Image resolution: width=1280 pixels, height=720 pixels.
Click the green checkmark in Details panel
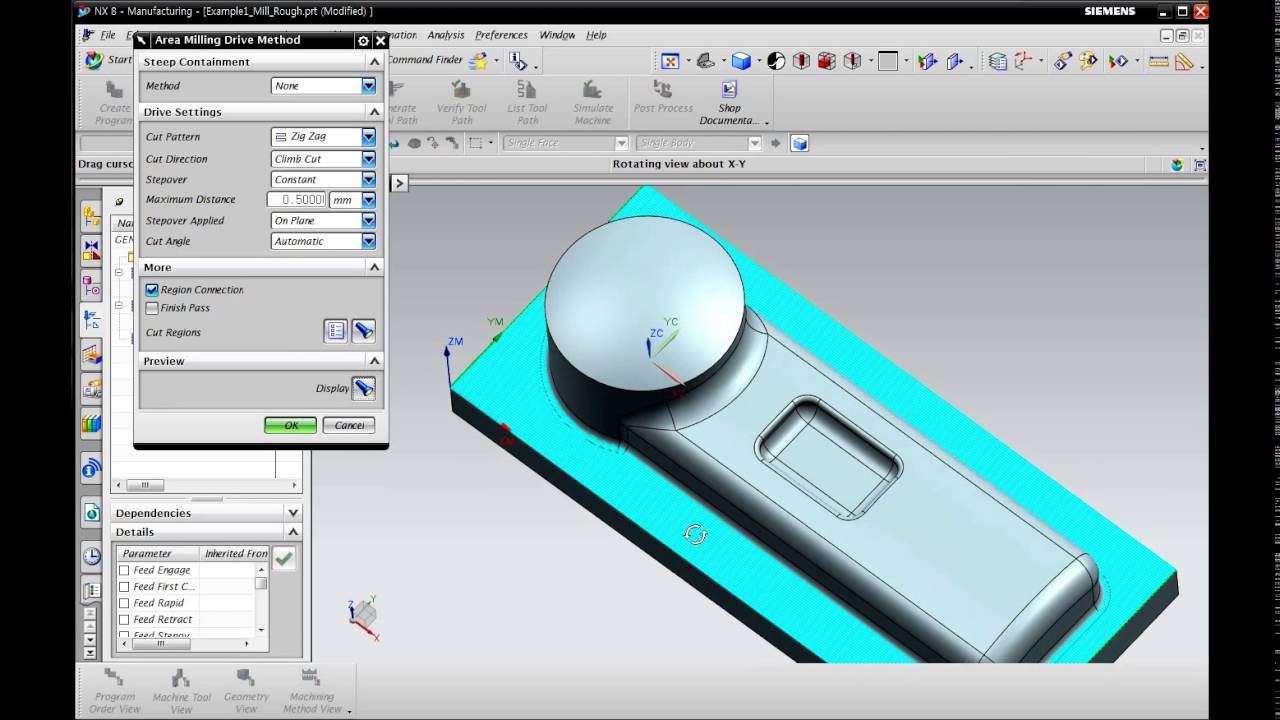point(284,558)
